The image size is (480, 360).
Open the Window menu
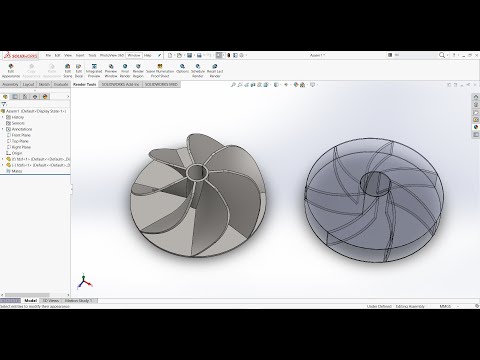click(x=134, y=55)
